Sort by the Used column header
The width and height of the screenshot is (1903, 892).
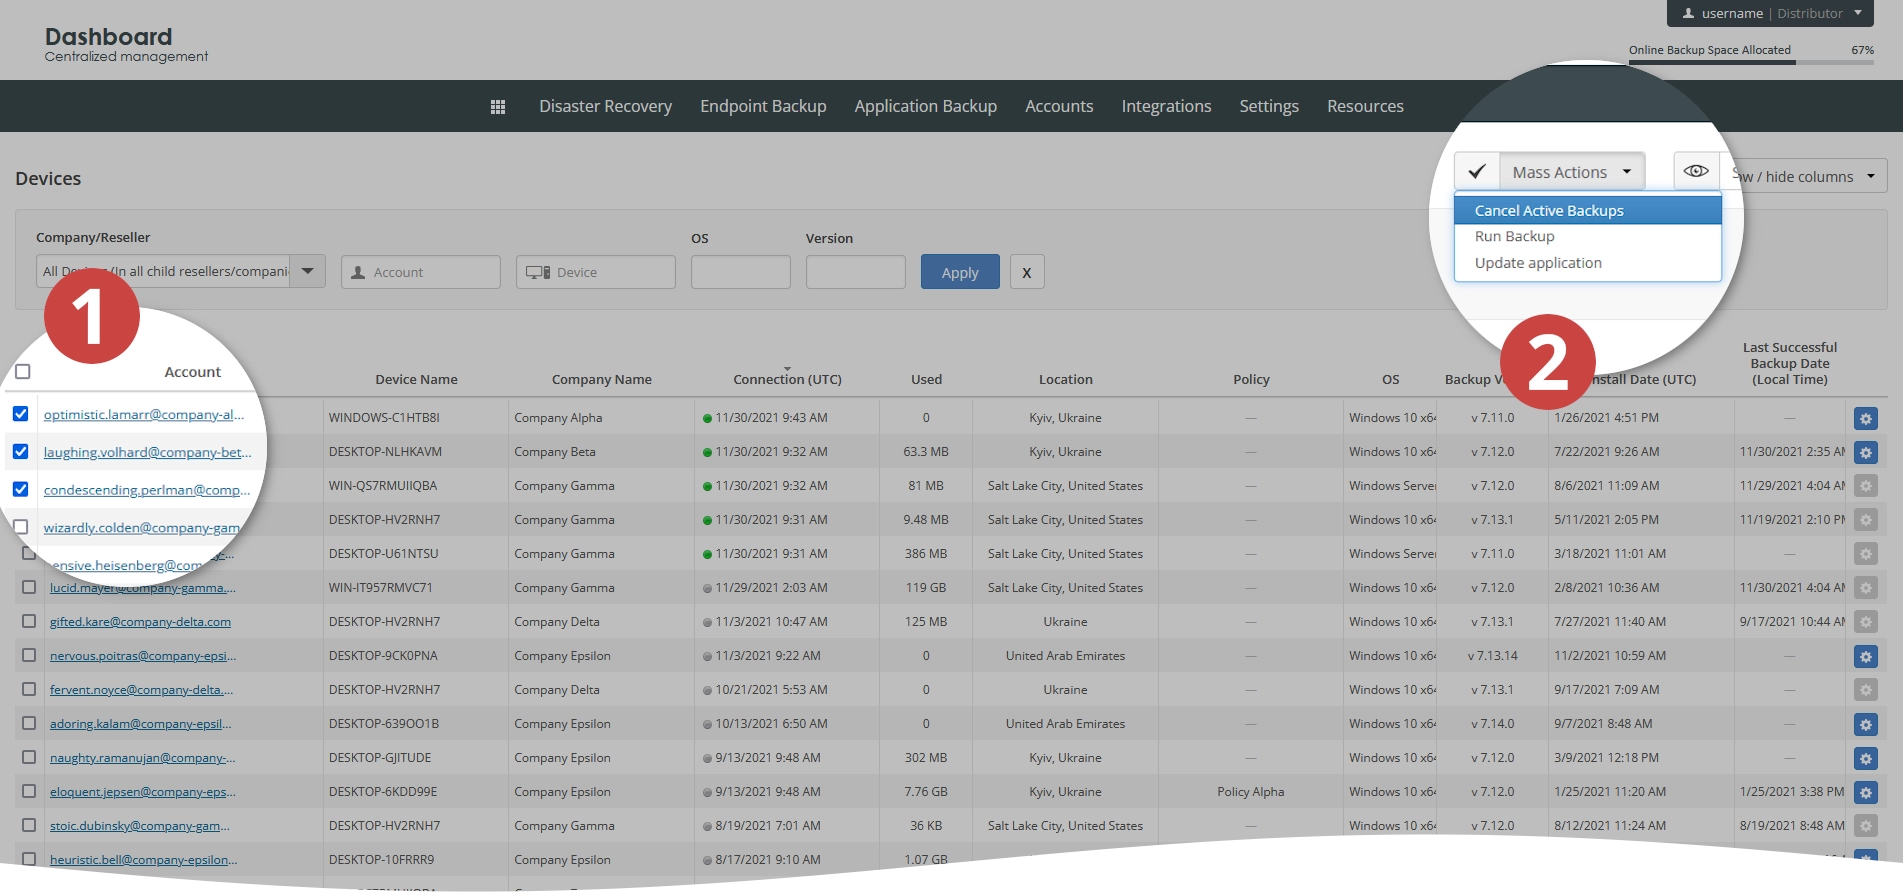(926, 380)
